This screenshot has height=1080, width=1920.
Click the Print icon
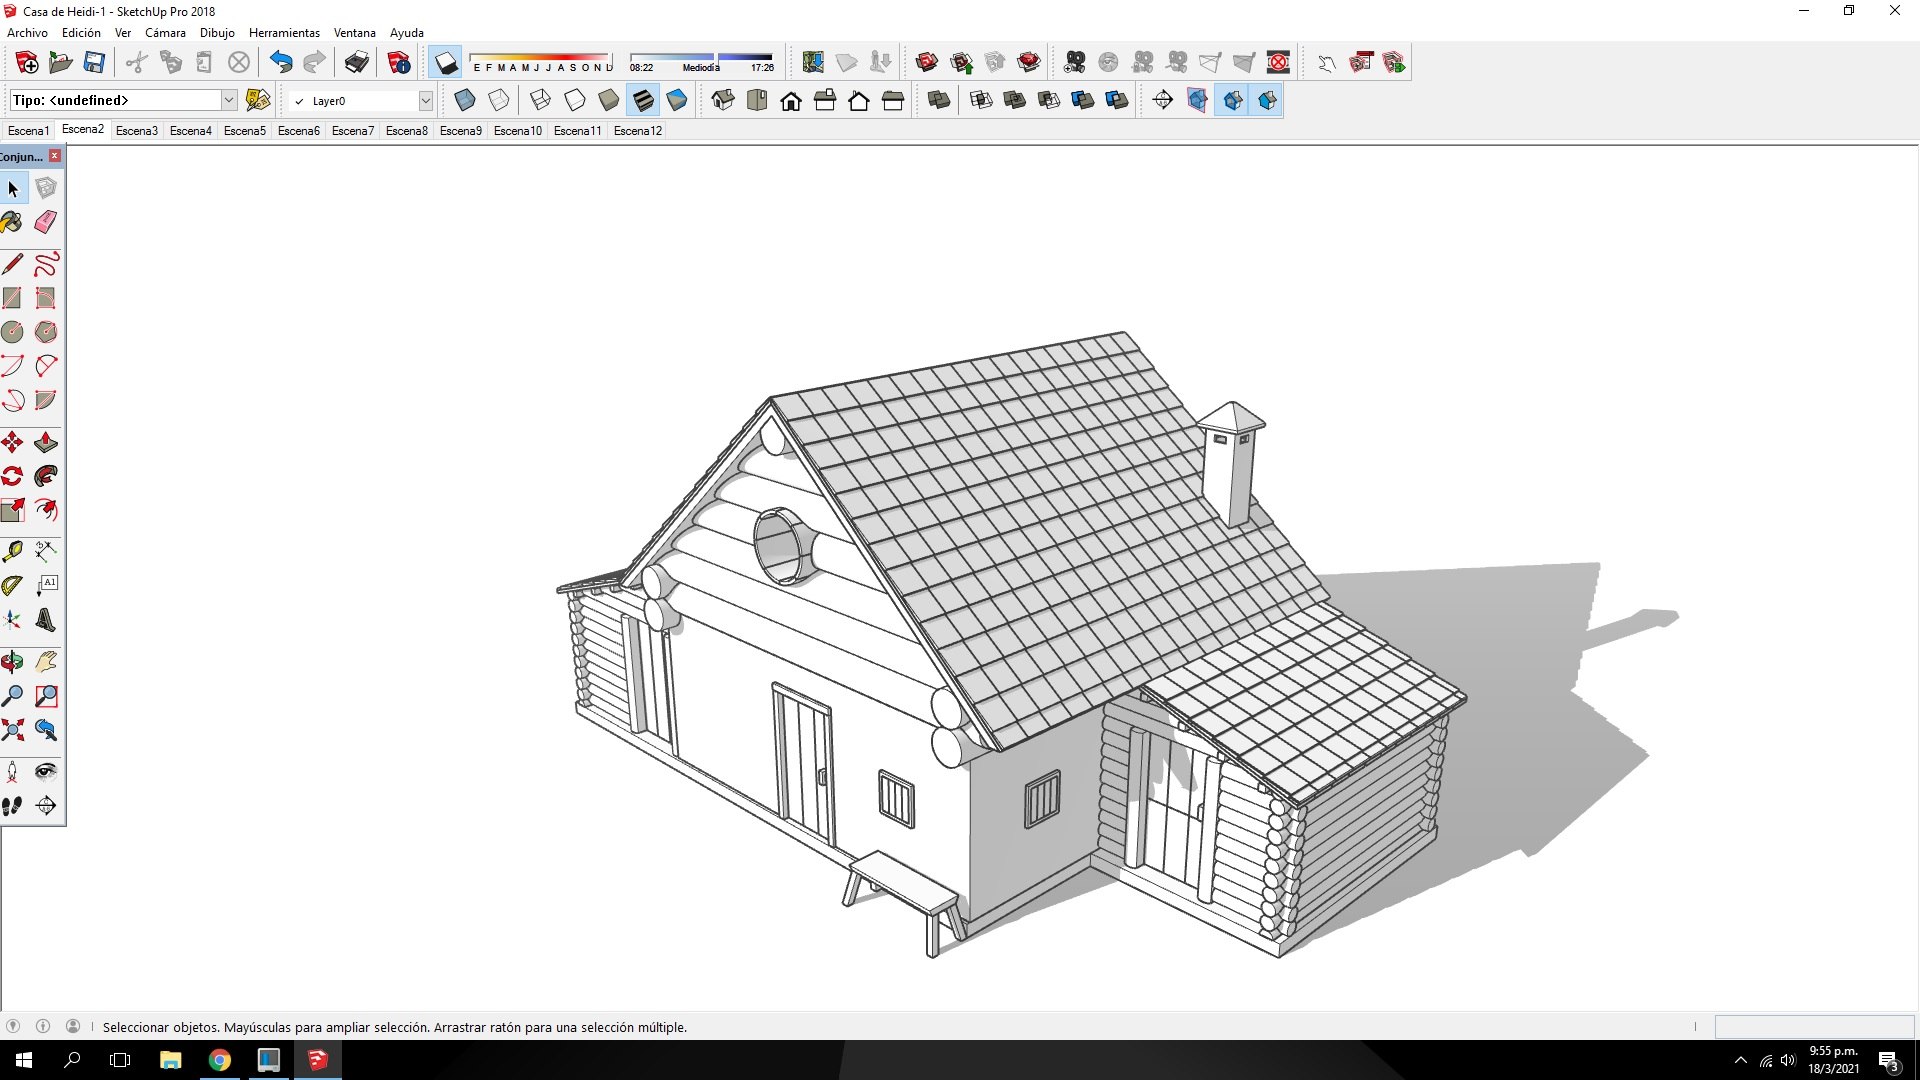356,63
